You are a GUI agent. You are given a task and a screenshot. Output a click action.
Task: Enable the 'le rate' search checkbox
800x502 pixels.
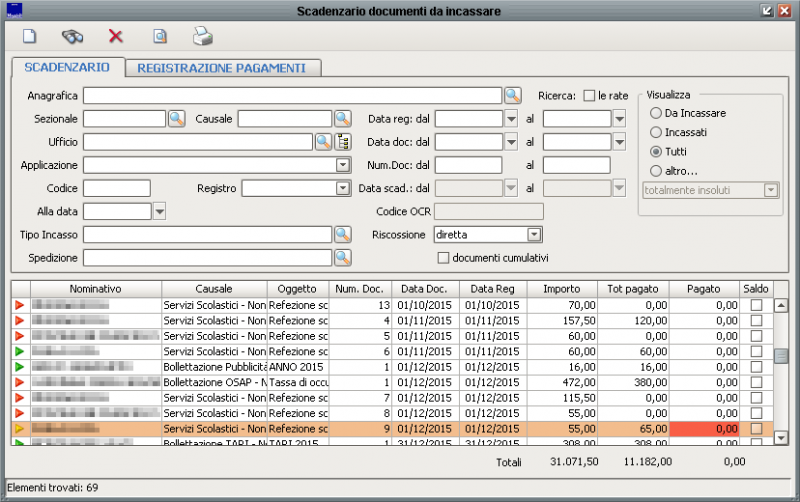pyautogui.click(x=589, y=96)
